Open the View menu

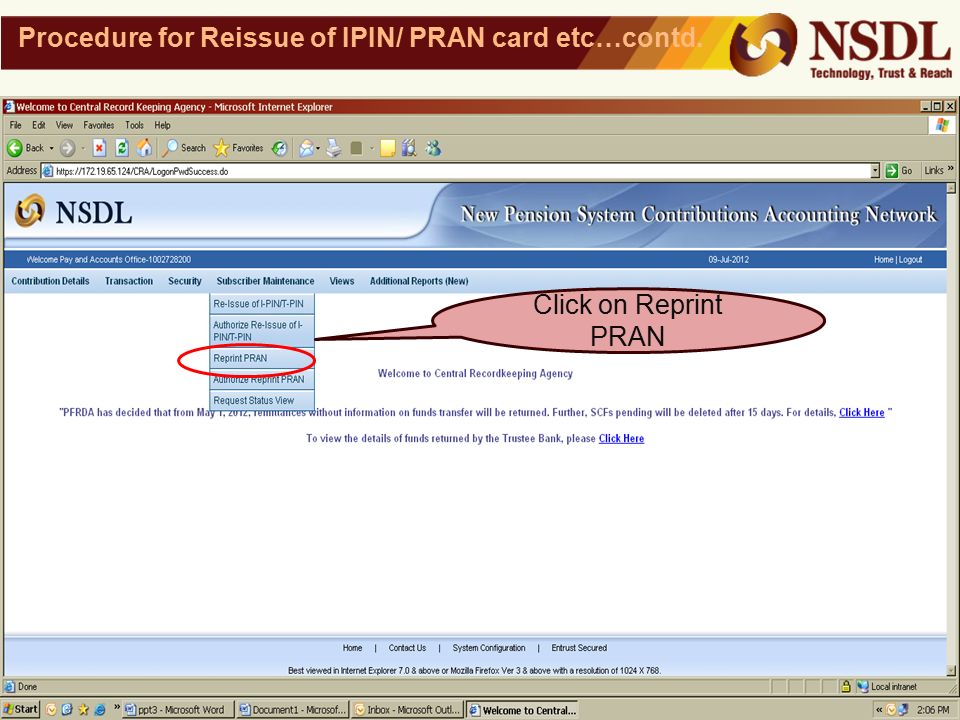64,126
